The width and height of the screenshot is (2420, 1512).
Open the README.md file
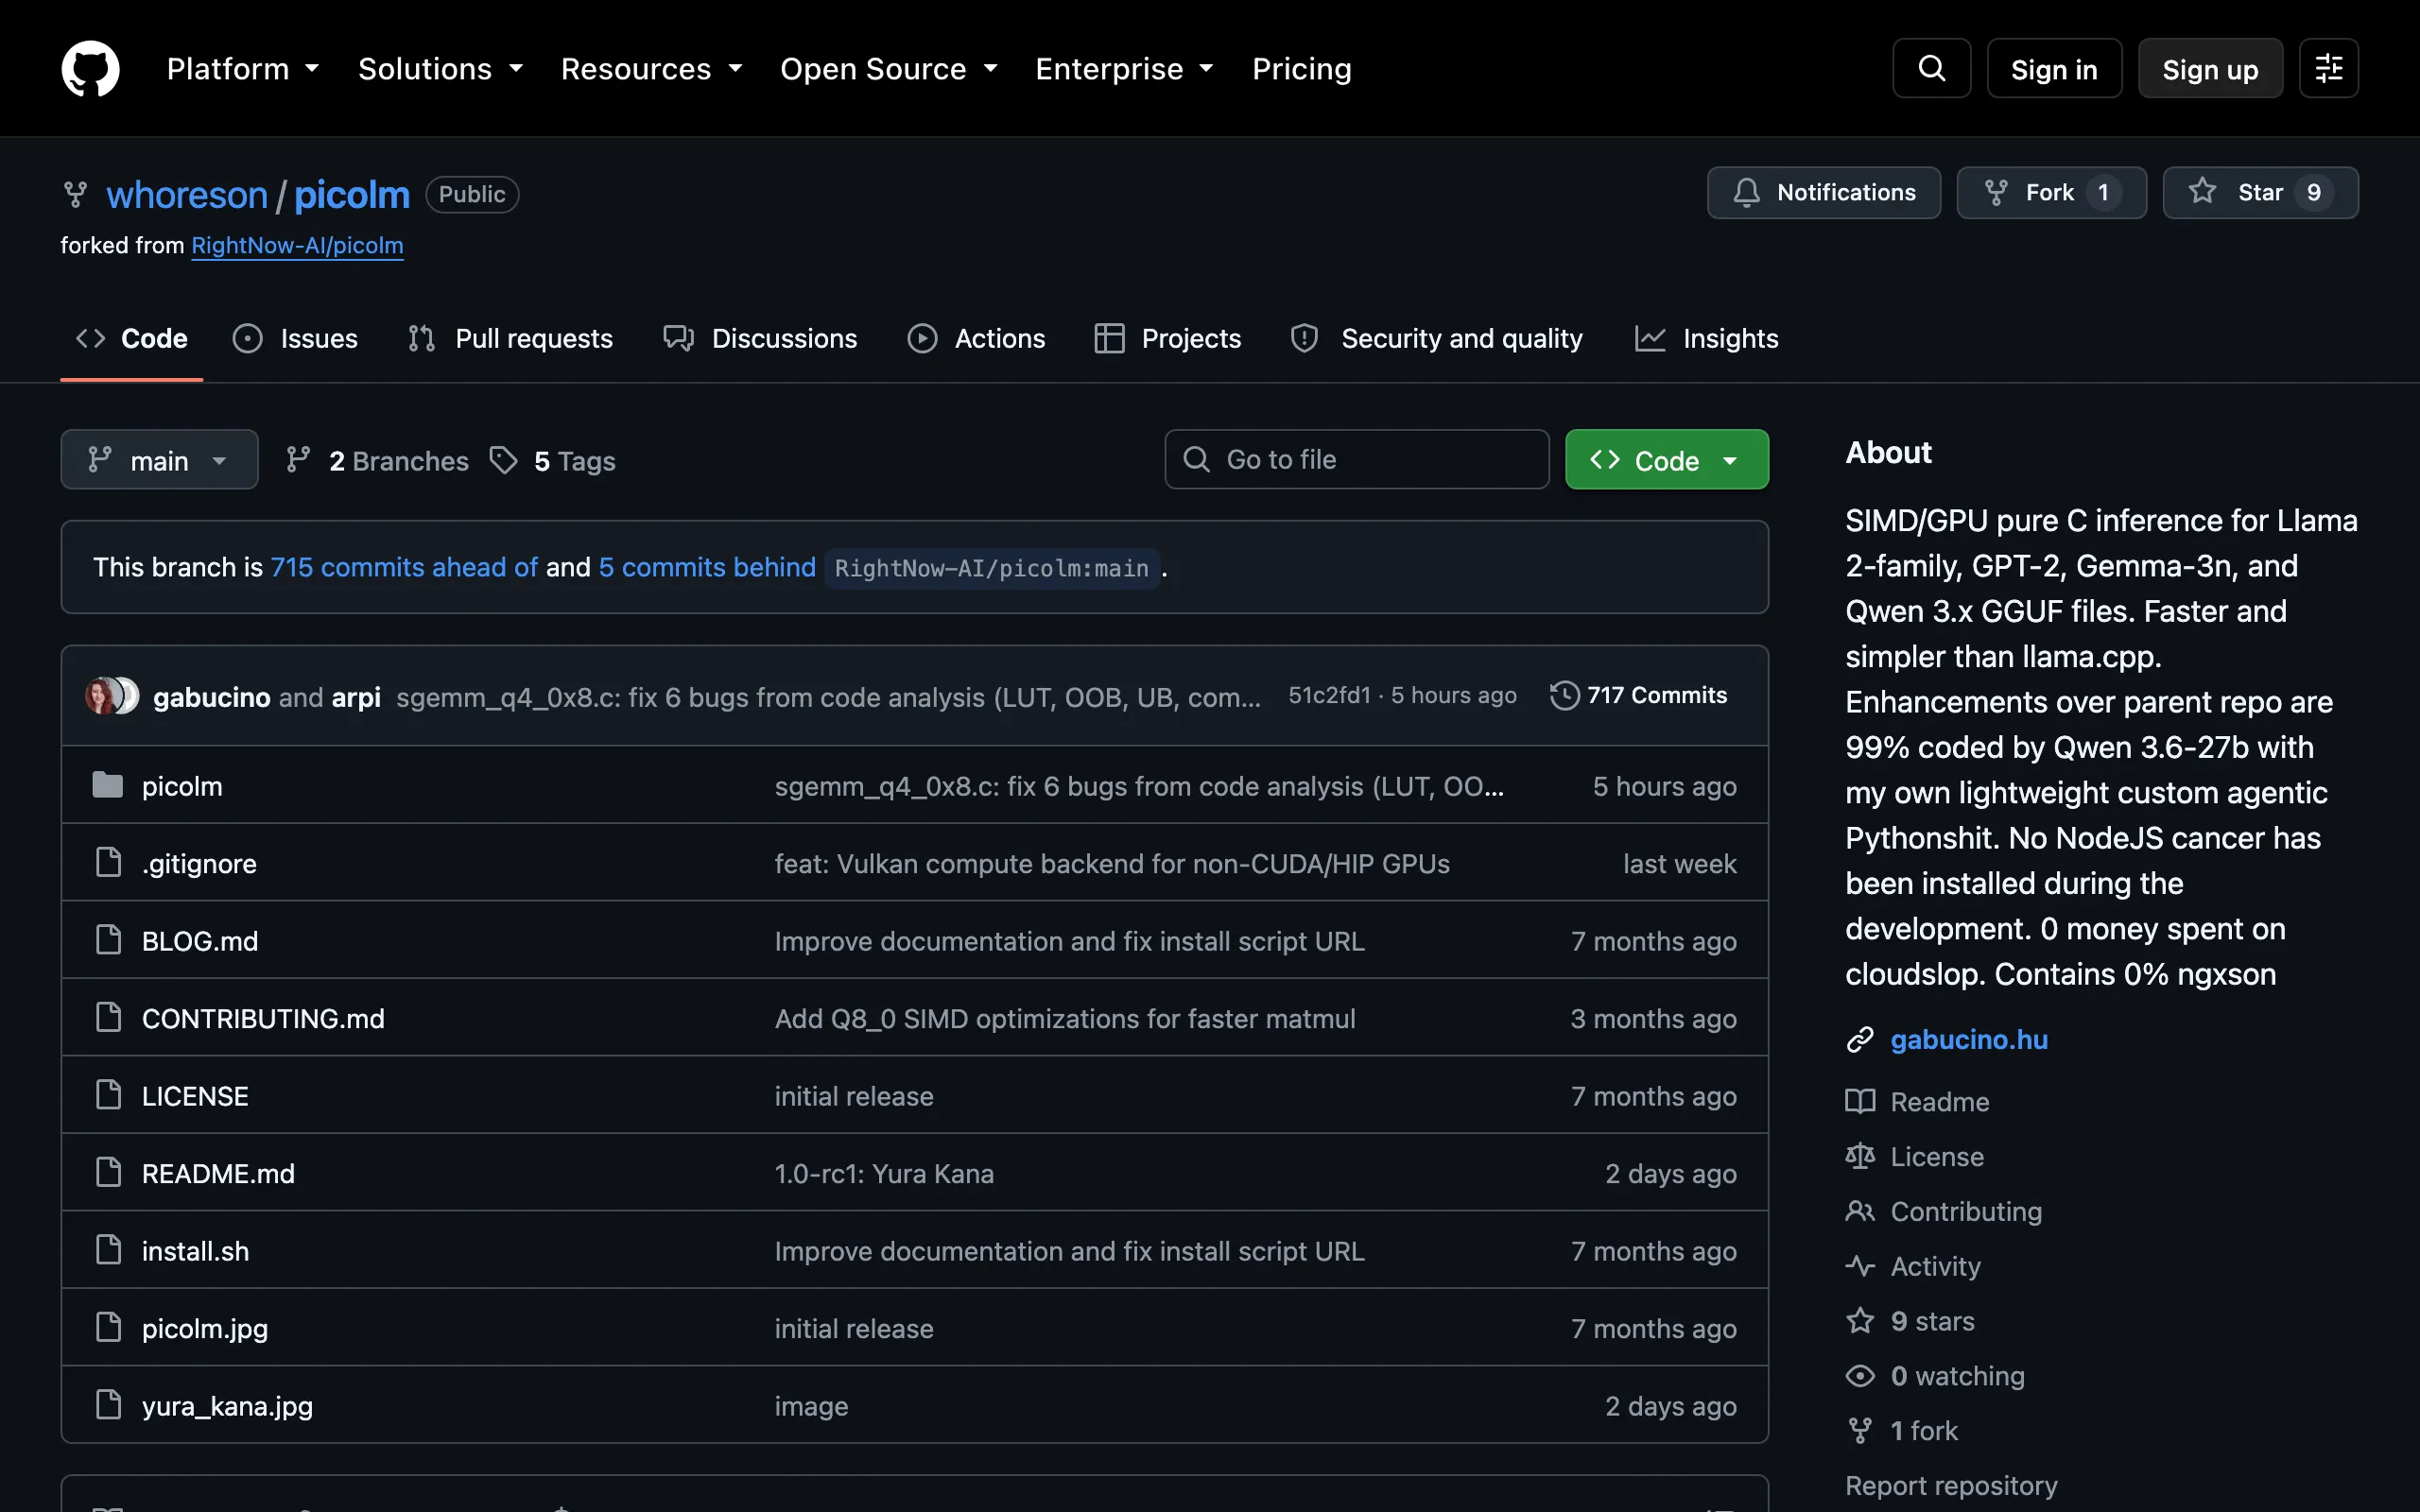(218, 1173)
